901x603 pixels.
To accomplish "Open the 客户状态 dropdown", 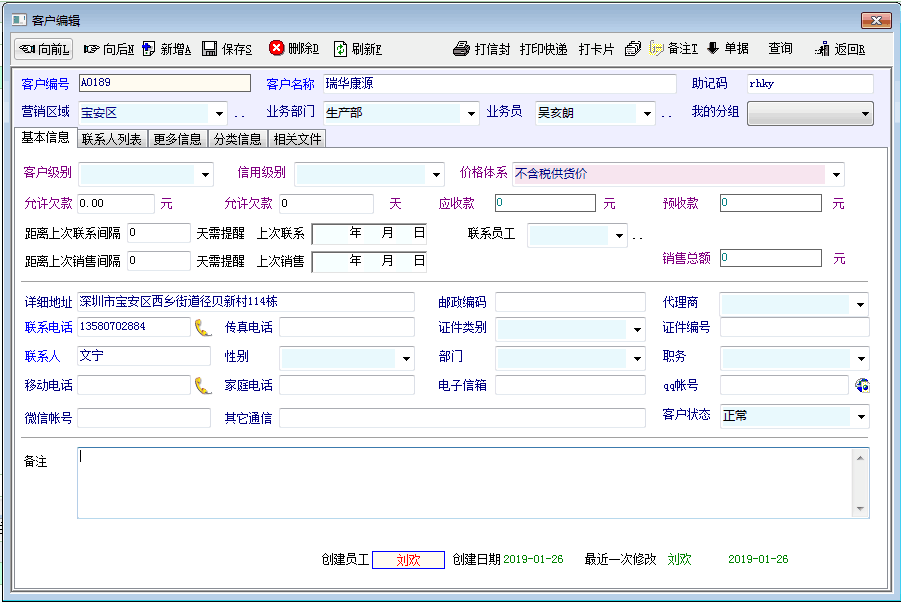I will pos(860,416).
